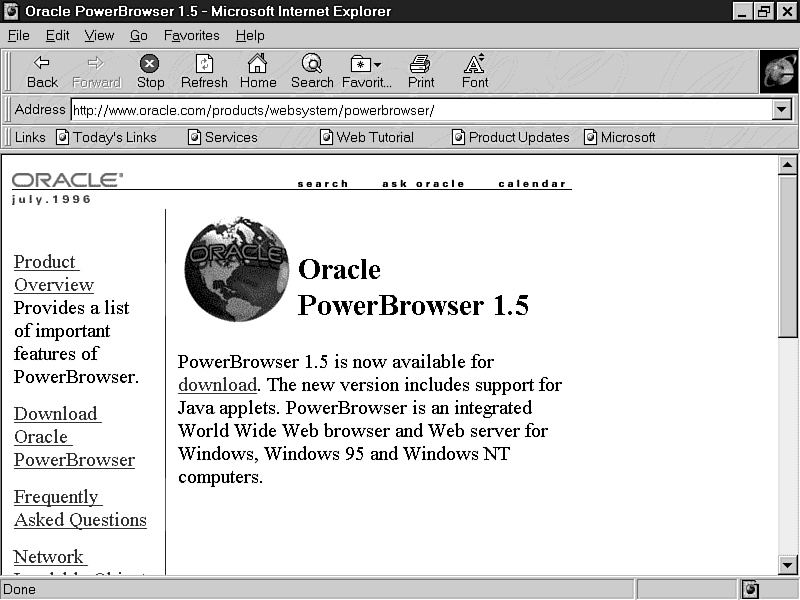Stop the page from loading

150,72
